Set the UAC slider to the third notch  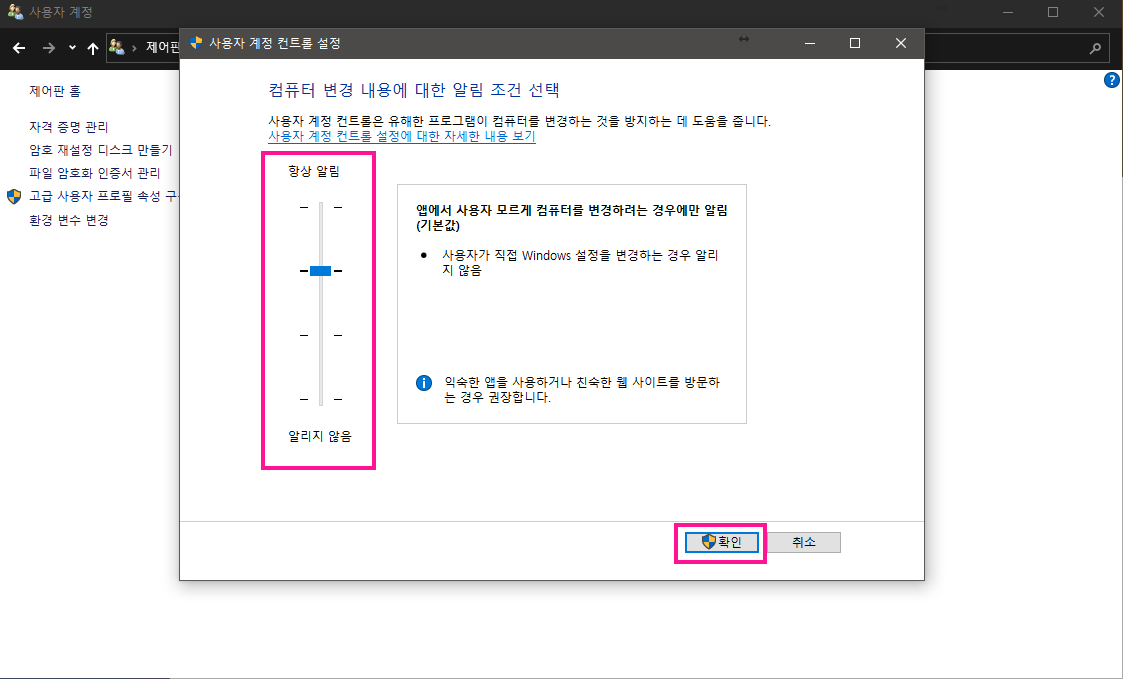321,335
